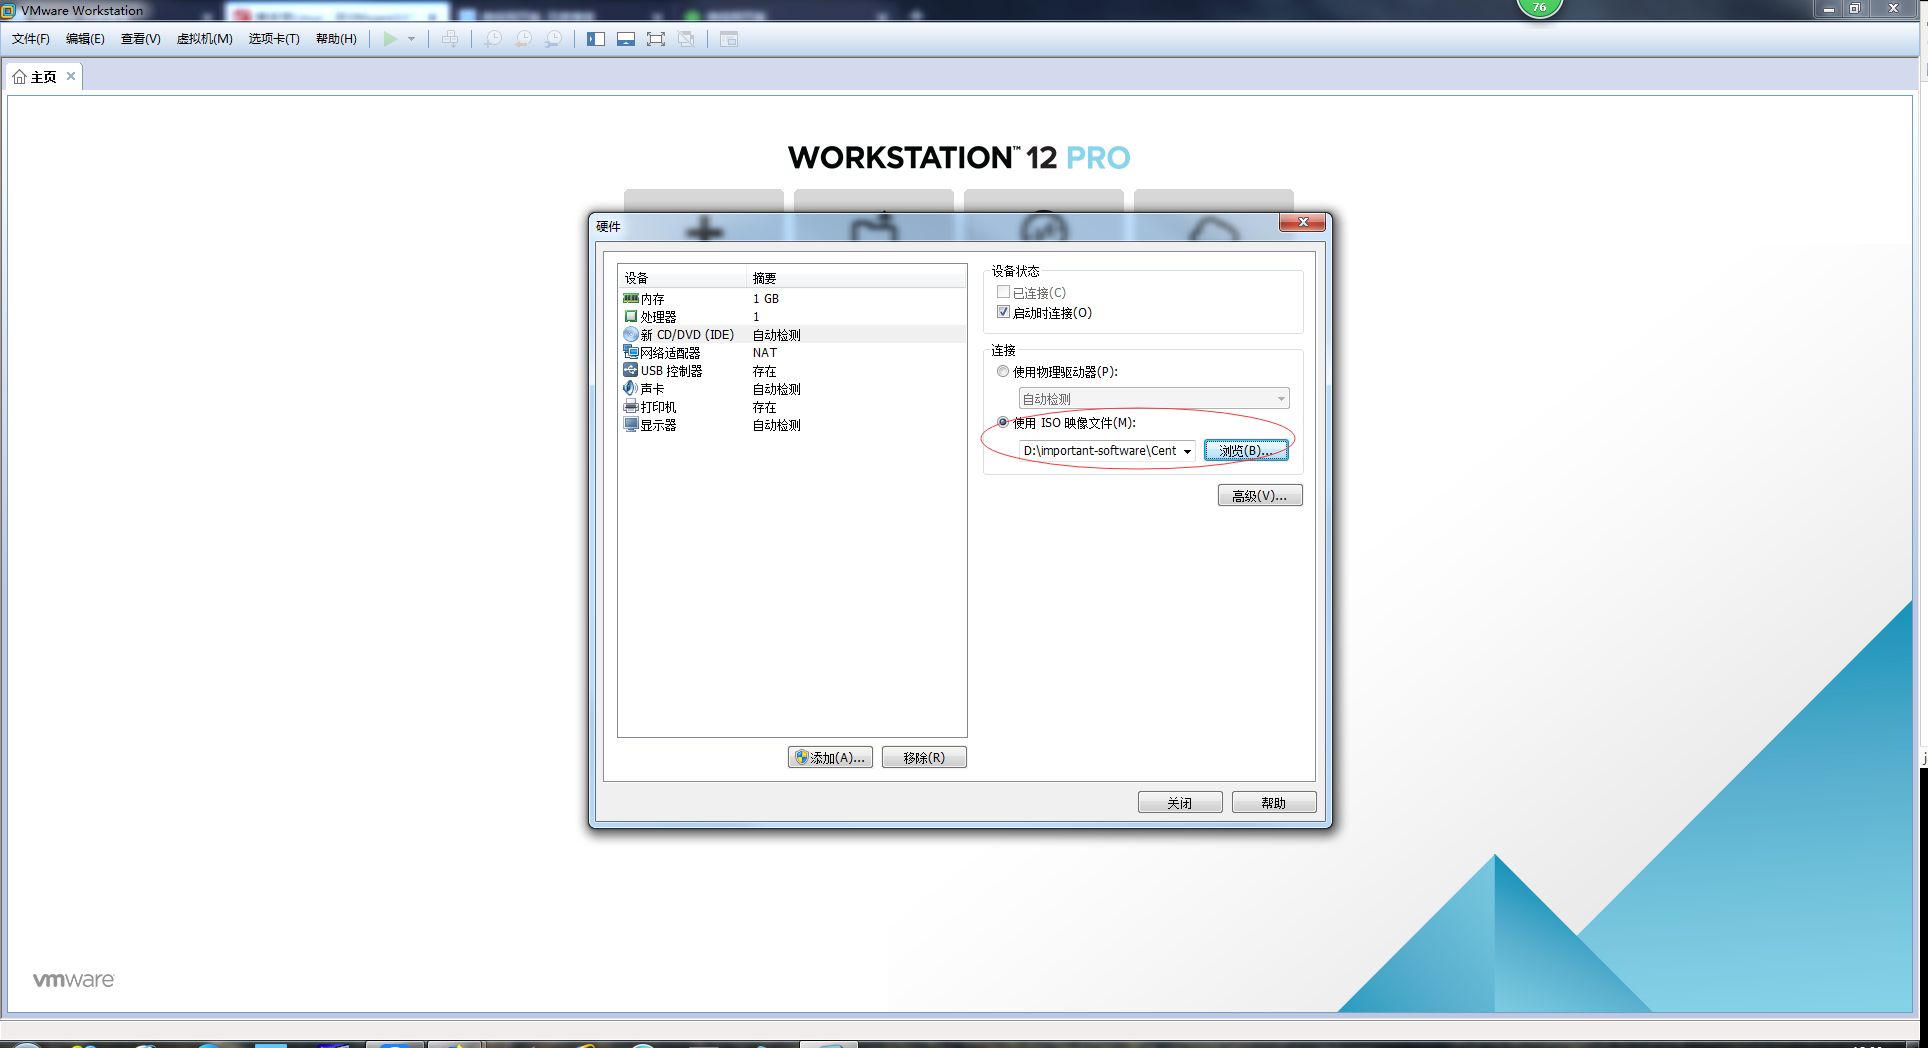Click the 摘要 column header
1928x1048 pixels.
tap(858, 278)
